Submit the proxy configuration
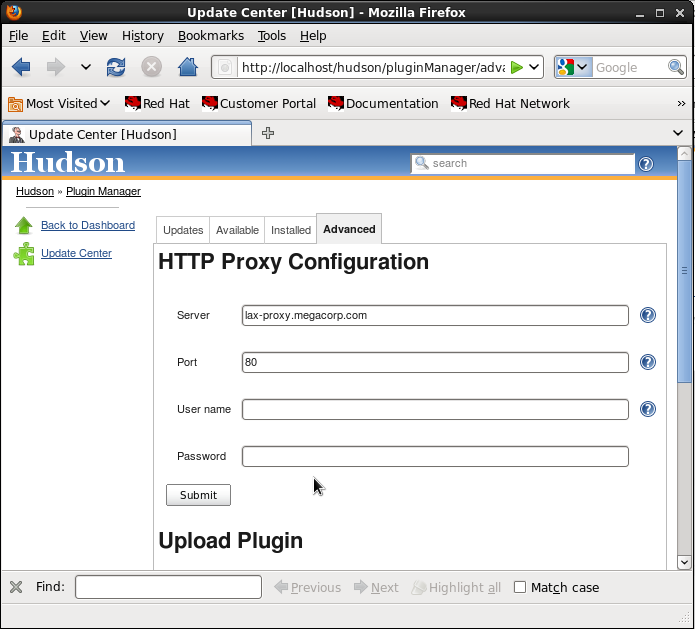Screen dimensions: 695x629 pyautogui.click(x=198, y=495)
